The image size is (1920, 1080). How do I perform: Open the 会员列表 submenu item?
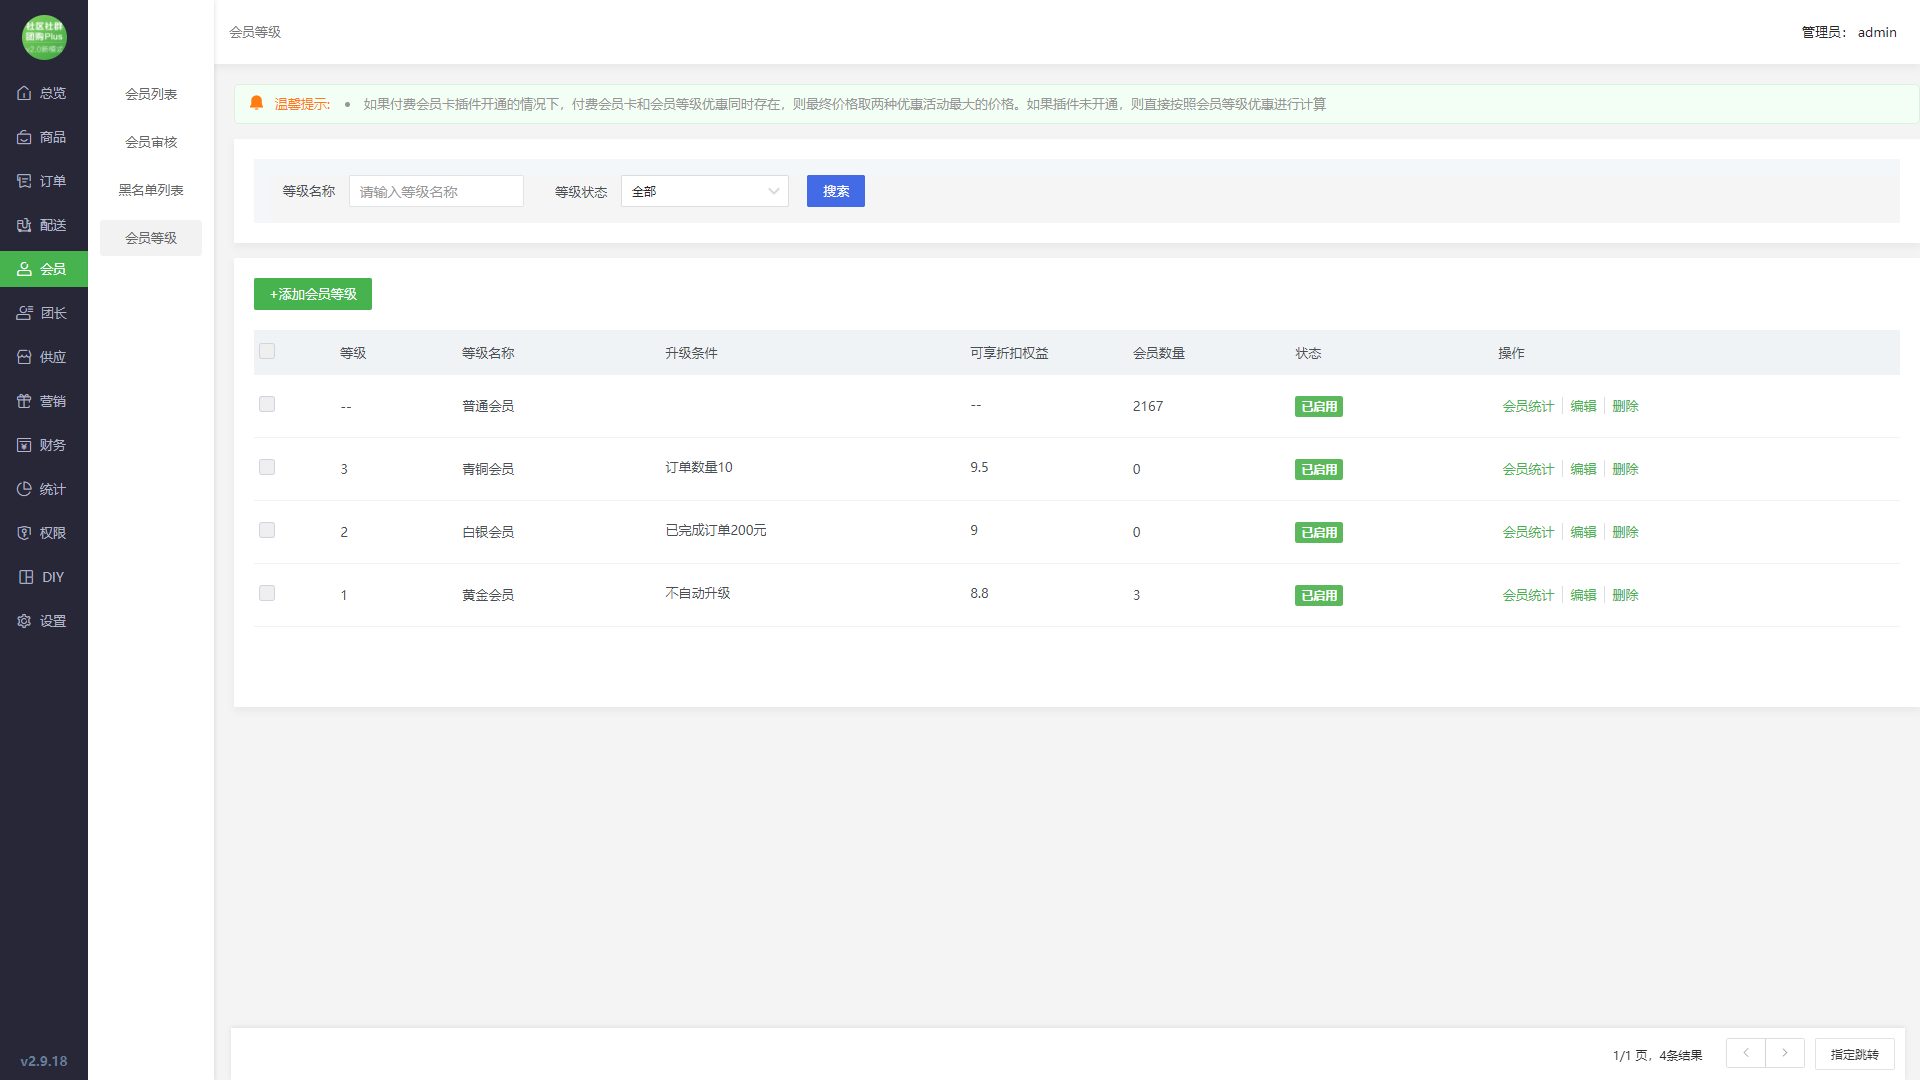click(x=151, y=94)
